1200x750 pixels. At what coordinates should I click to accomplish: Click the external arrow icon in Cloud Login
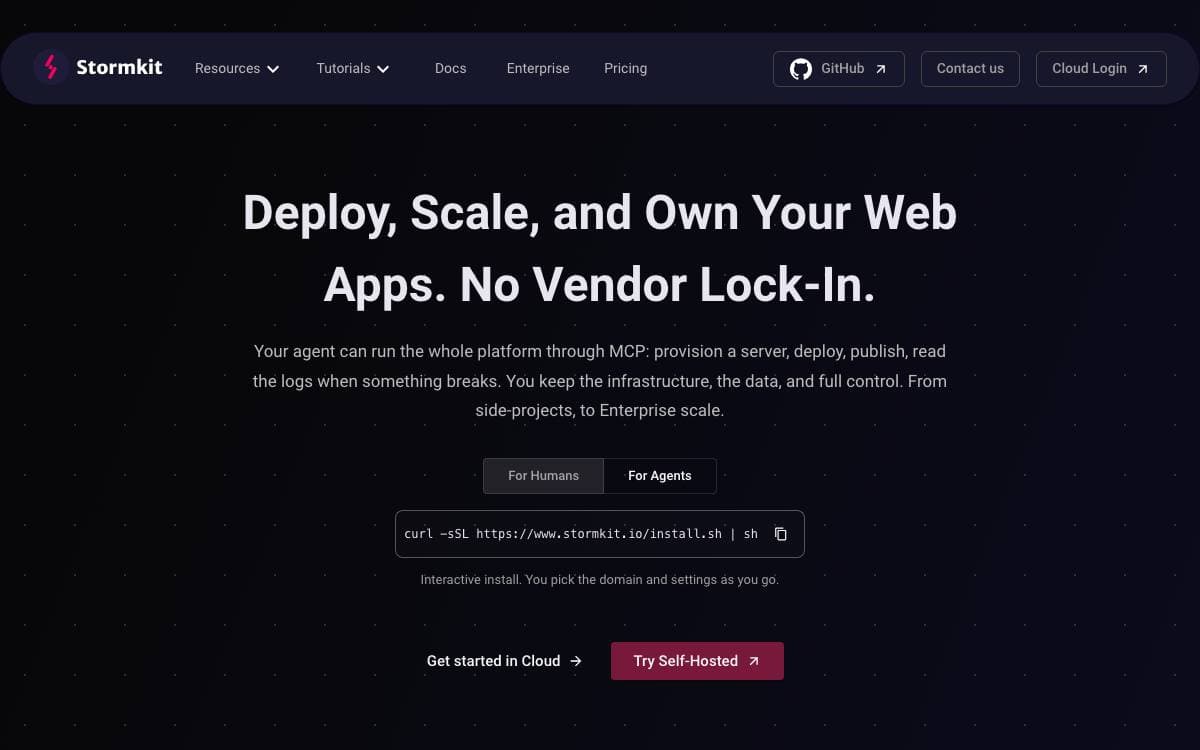pos(1143,69)
